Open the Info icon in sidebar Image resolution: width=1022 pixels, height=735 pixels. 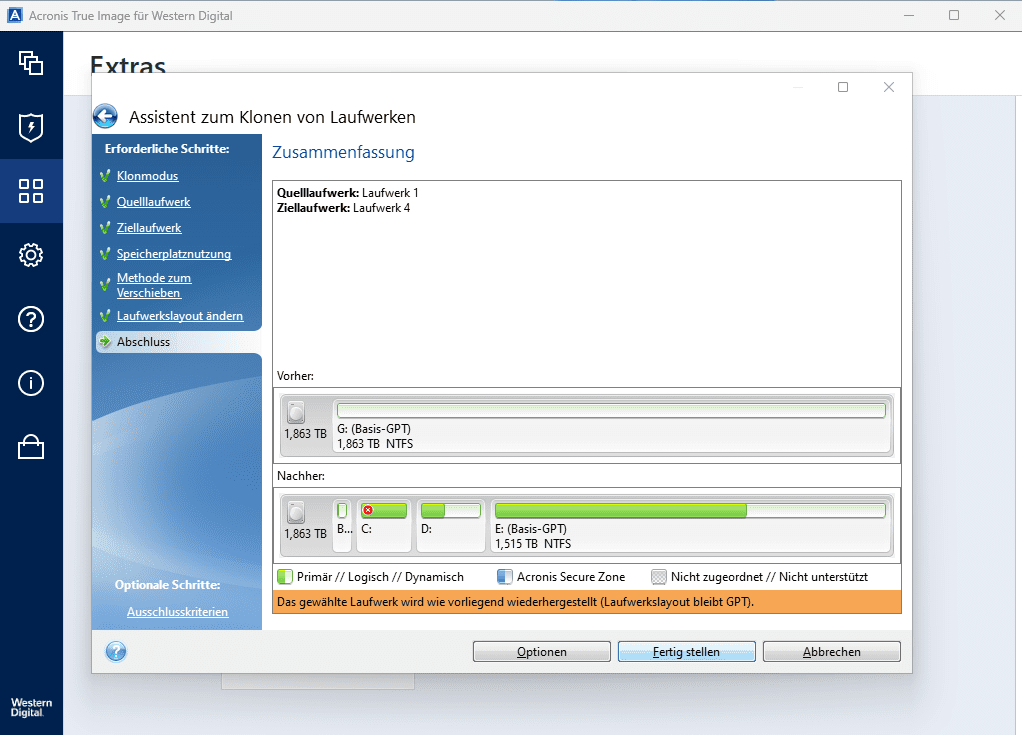click(31, 382)
